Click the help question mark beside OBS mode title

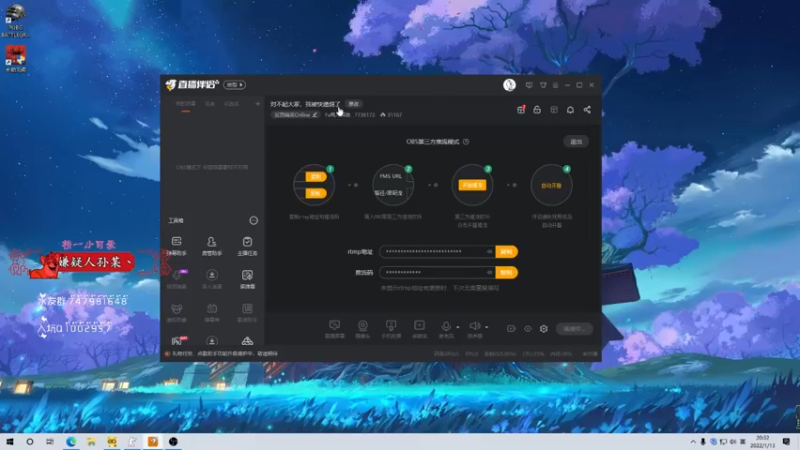click(x=466, y=142)
